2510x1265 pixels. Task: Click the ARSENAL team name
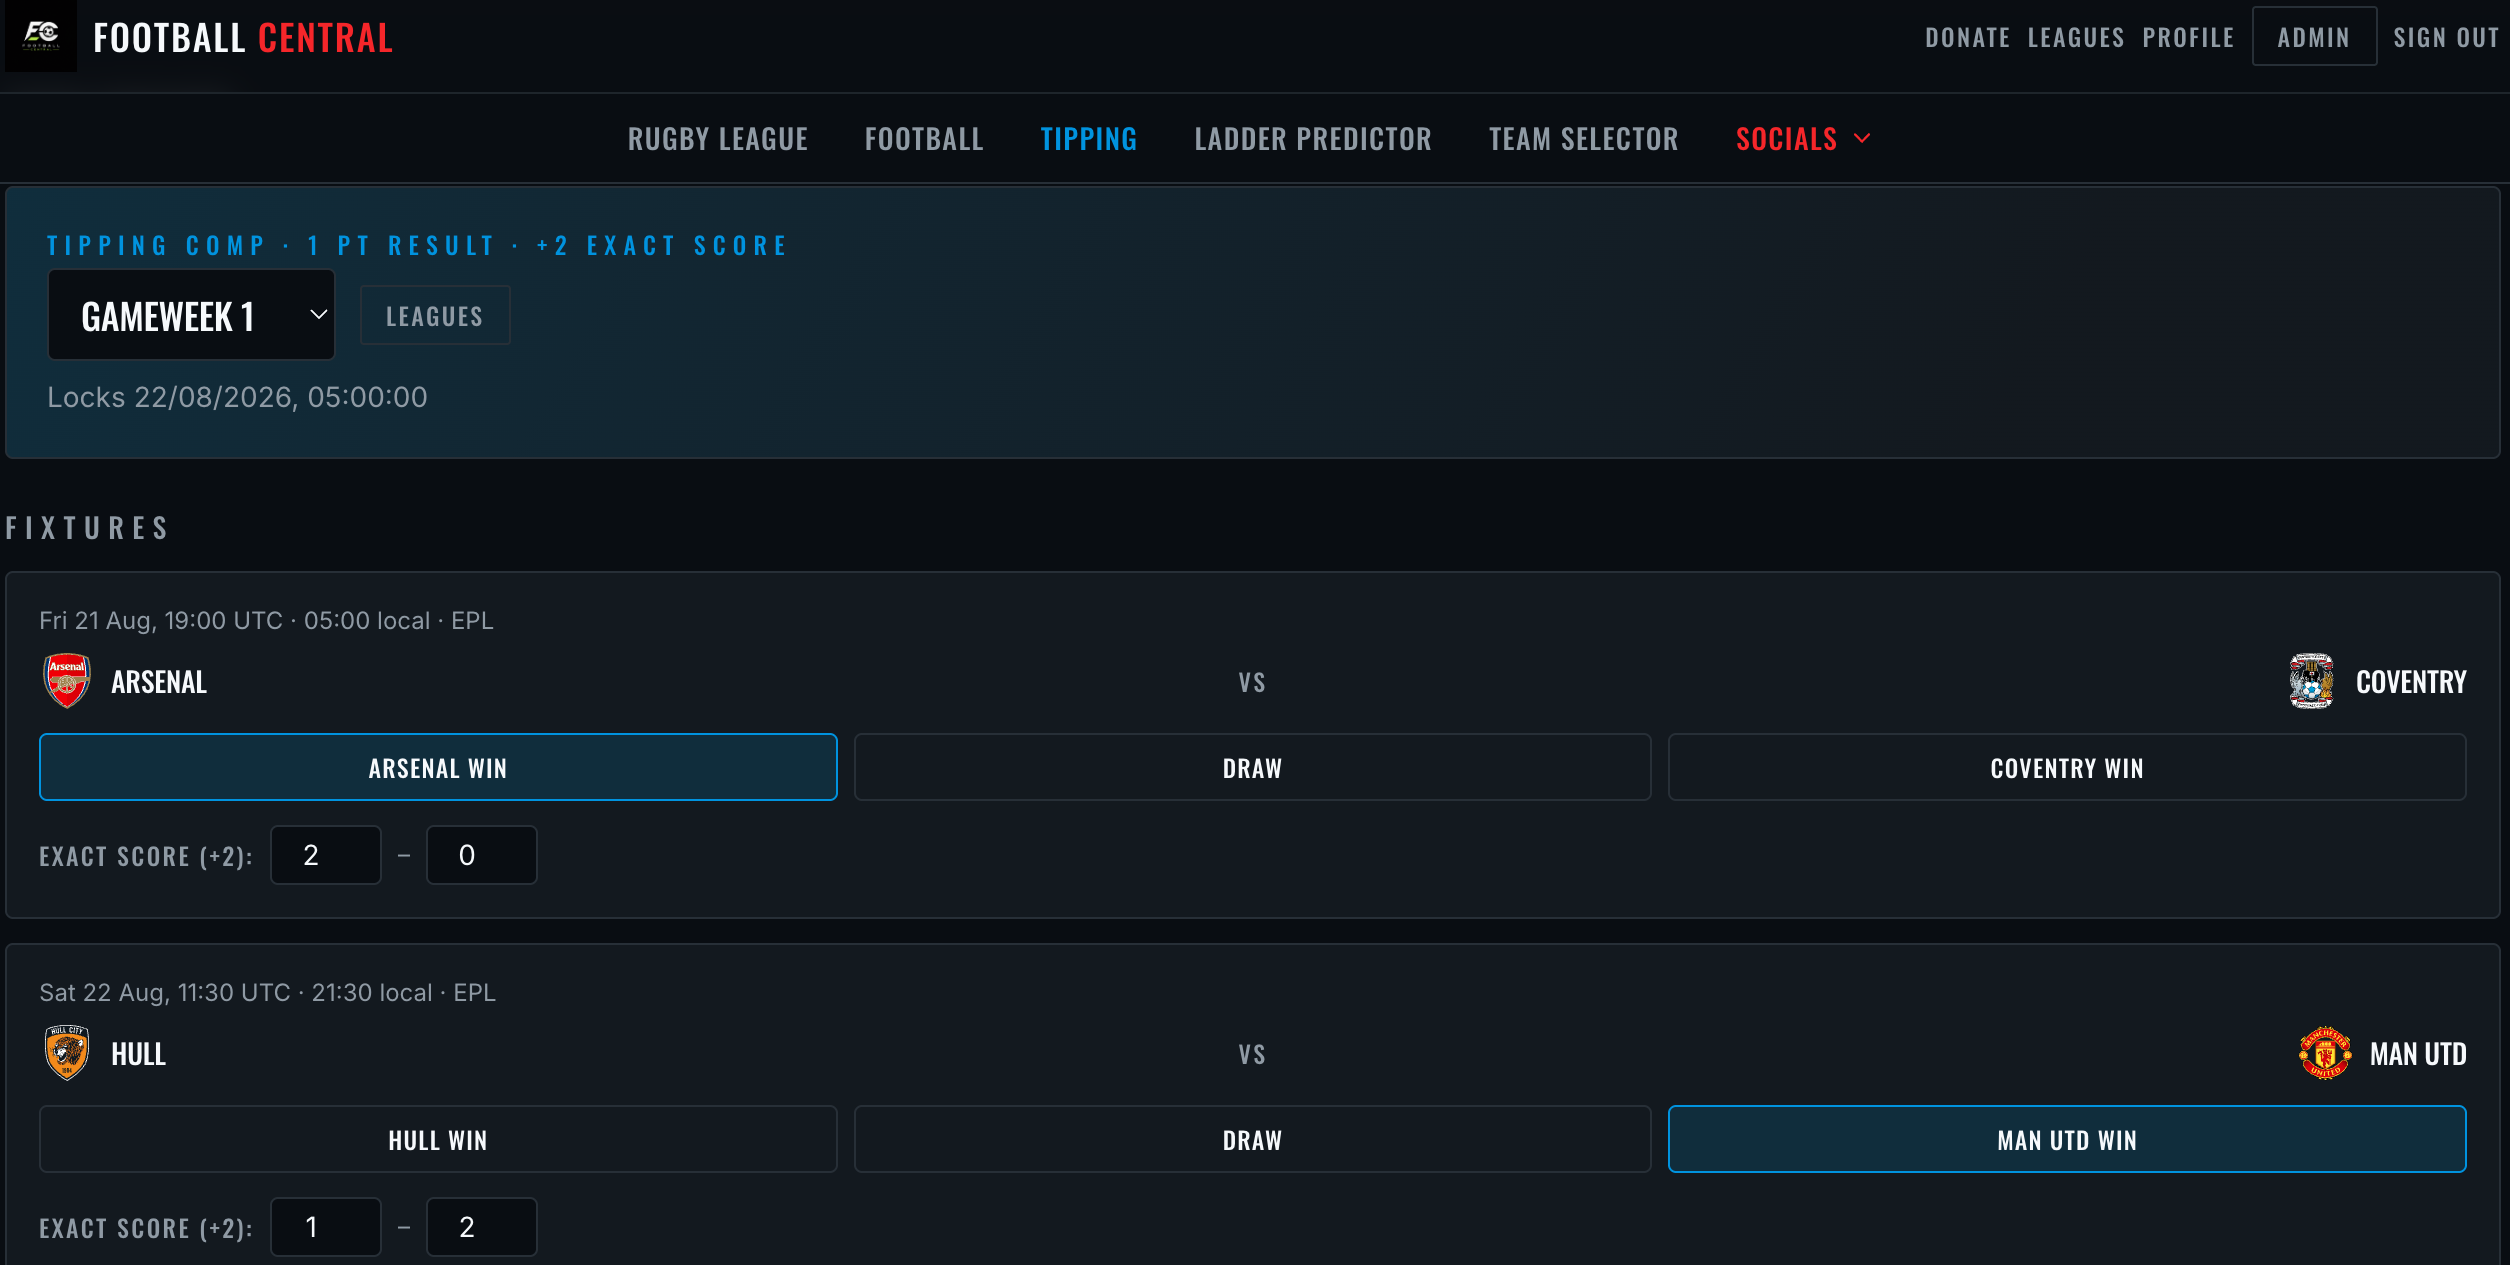[x=159, y=682]
